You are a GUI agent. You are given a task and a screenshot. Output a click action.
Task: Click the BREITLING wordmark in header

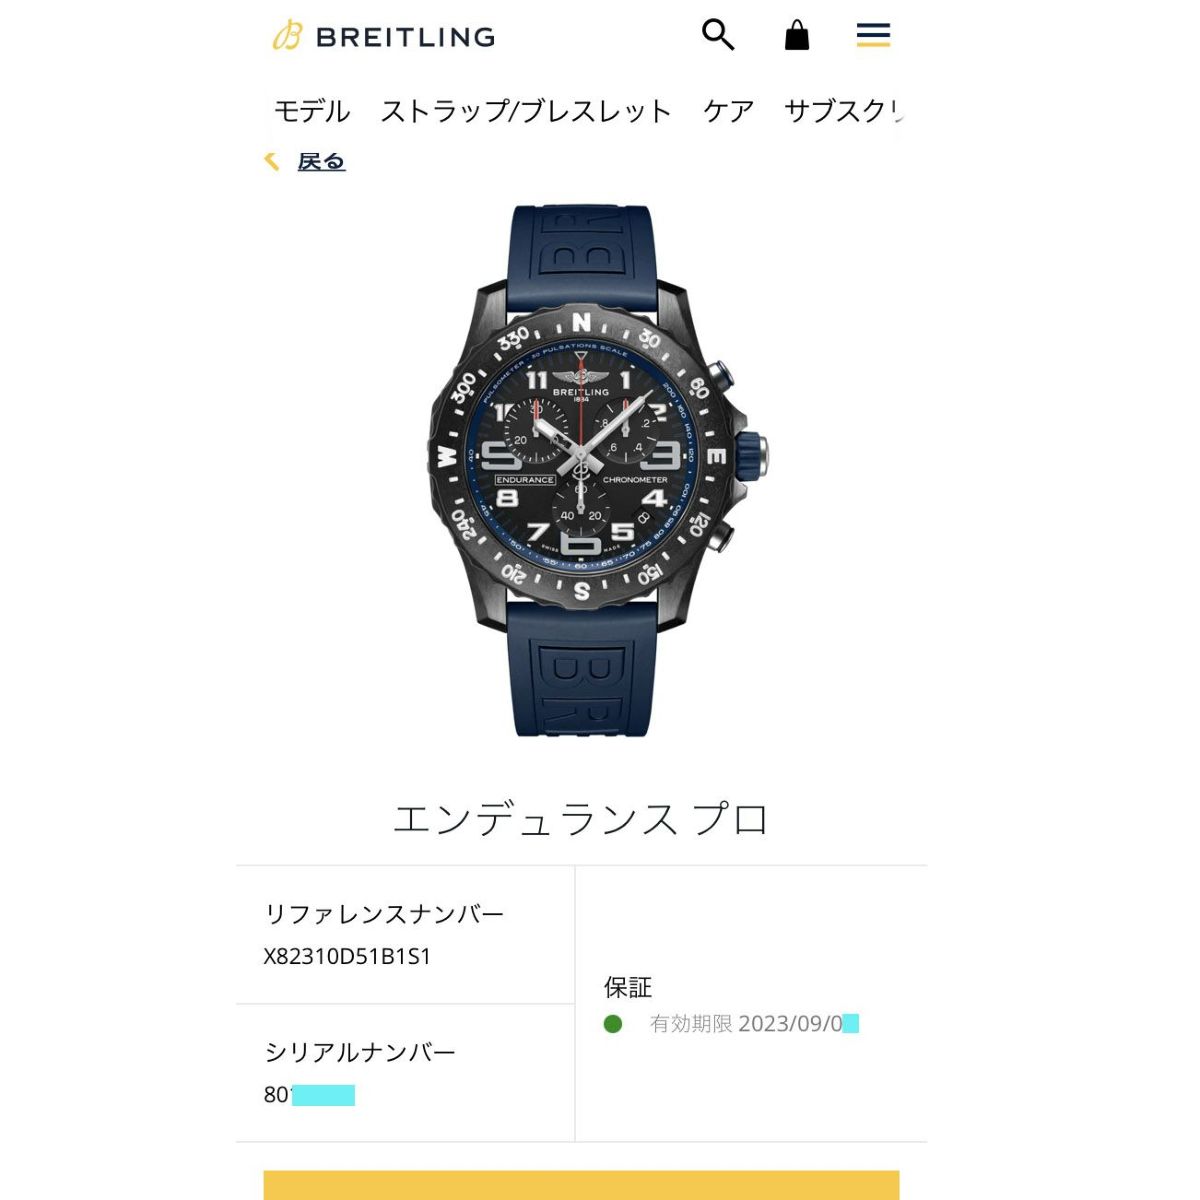pyautogui.click(x=405, y=37)
